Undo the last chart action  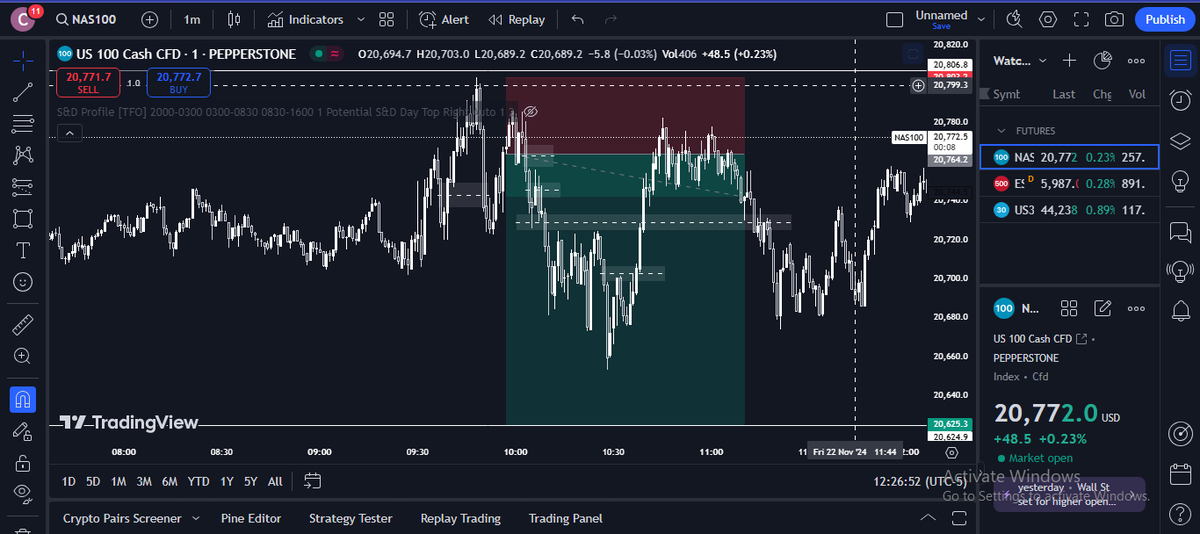click(577, 20)
